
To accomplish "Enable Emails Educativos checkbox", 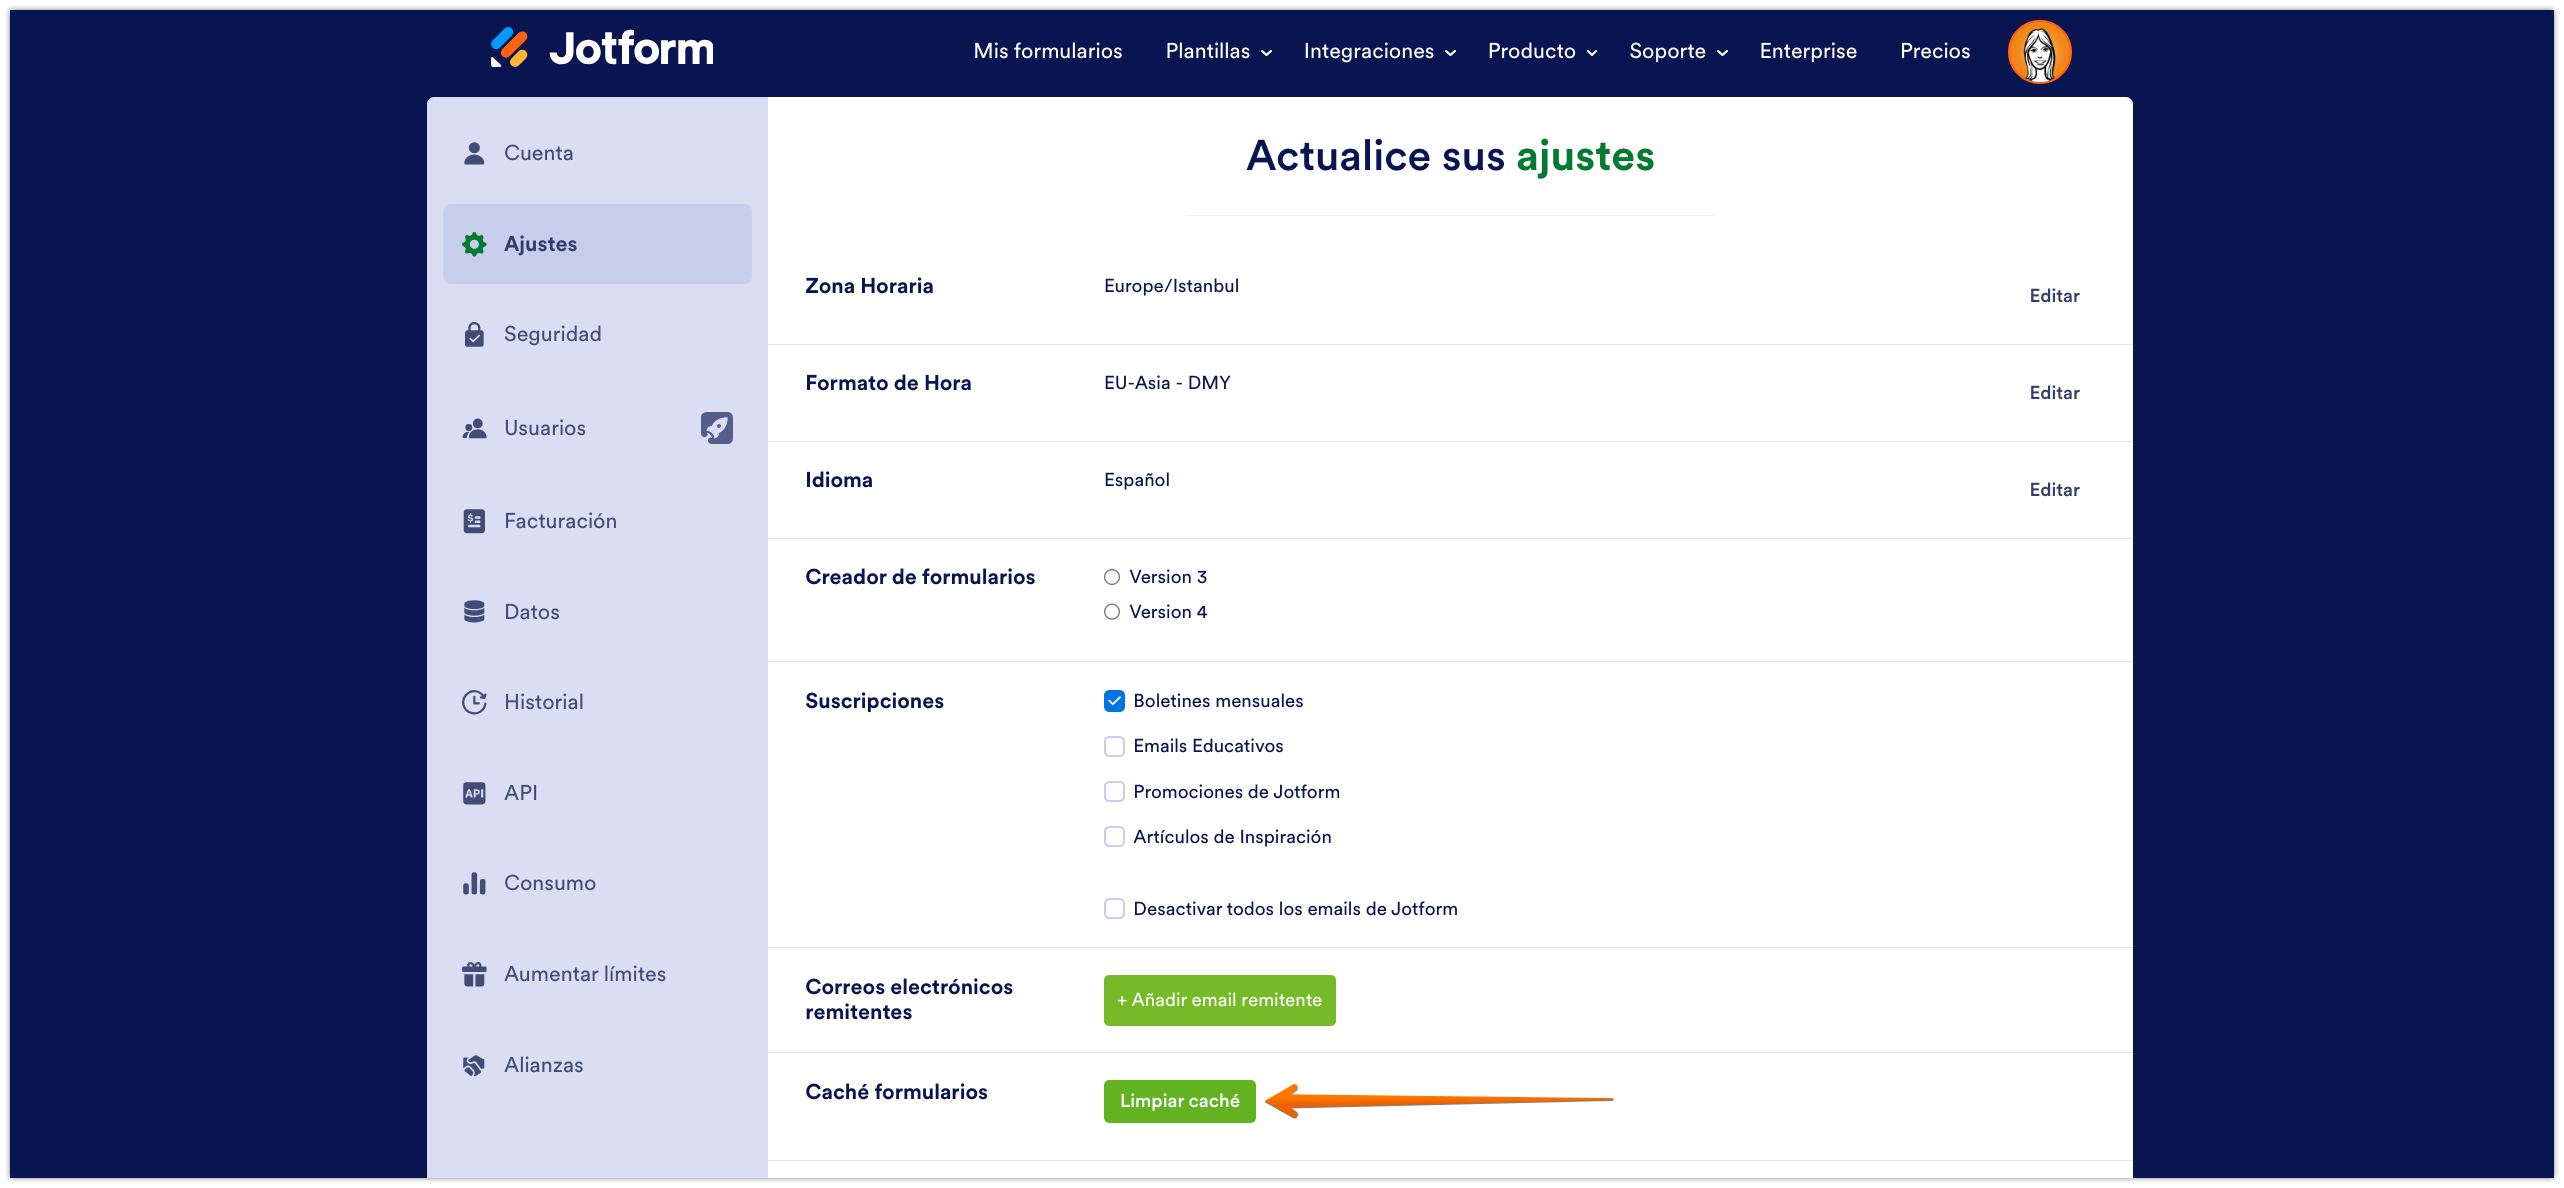I will click(1114, 746).
